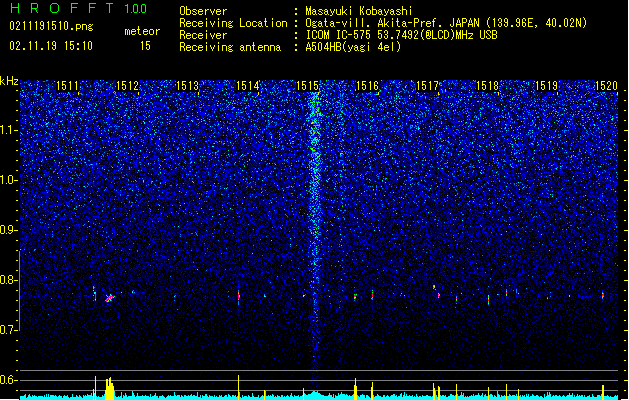629x400 pixels.
Task: Select the Receiving Location value text
Action: click(x=446, y=23)
